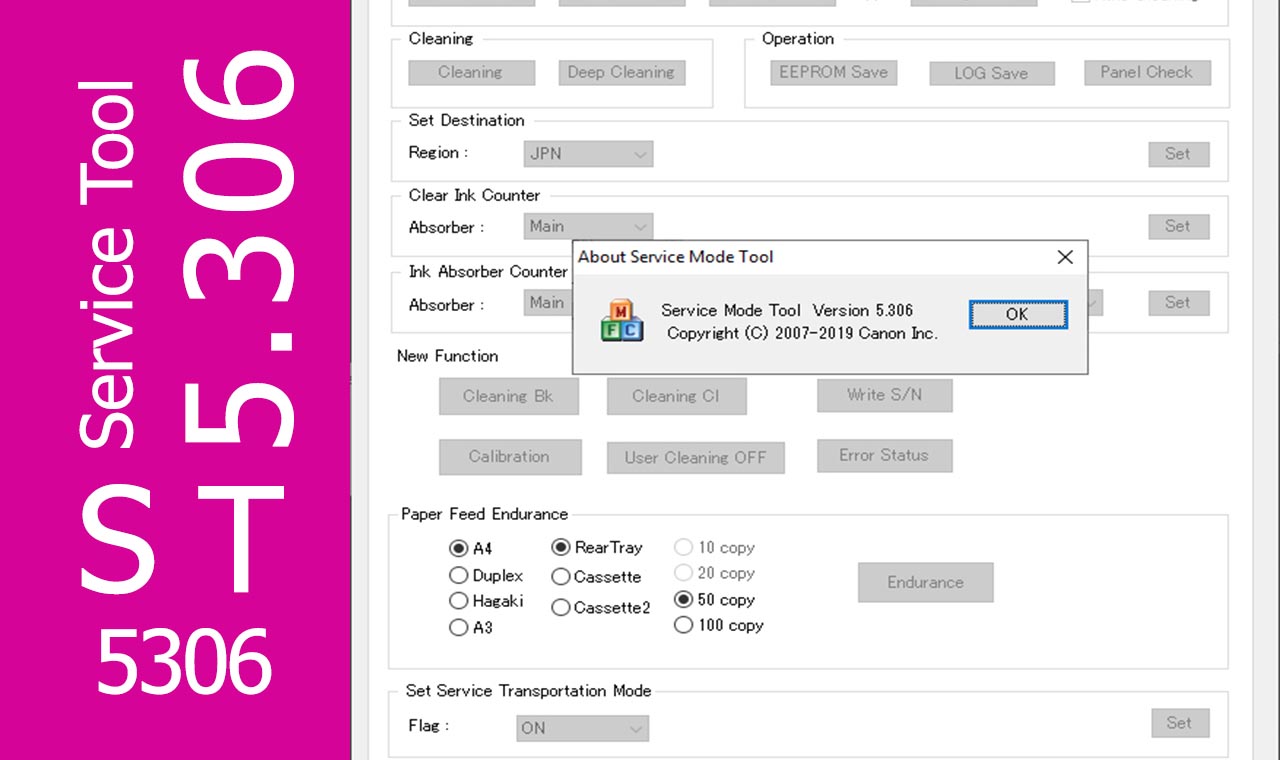Open the Flag dropdown set to ON
The width and height of the screenshot is (1280, 760).
[582, 728]
